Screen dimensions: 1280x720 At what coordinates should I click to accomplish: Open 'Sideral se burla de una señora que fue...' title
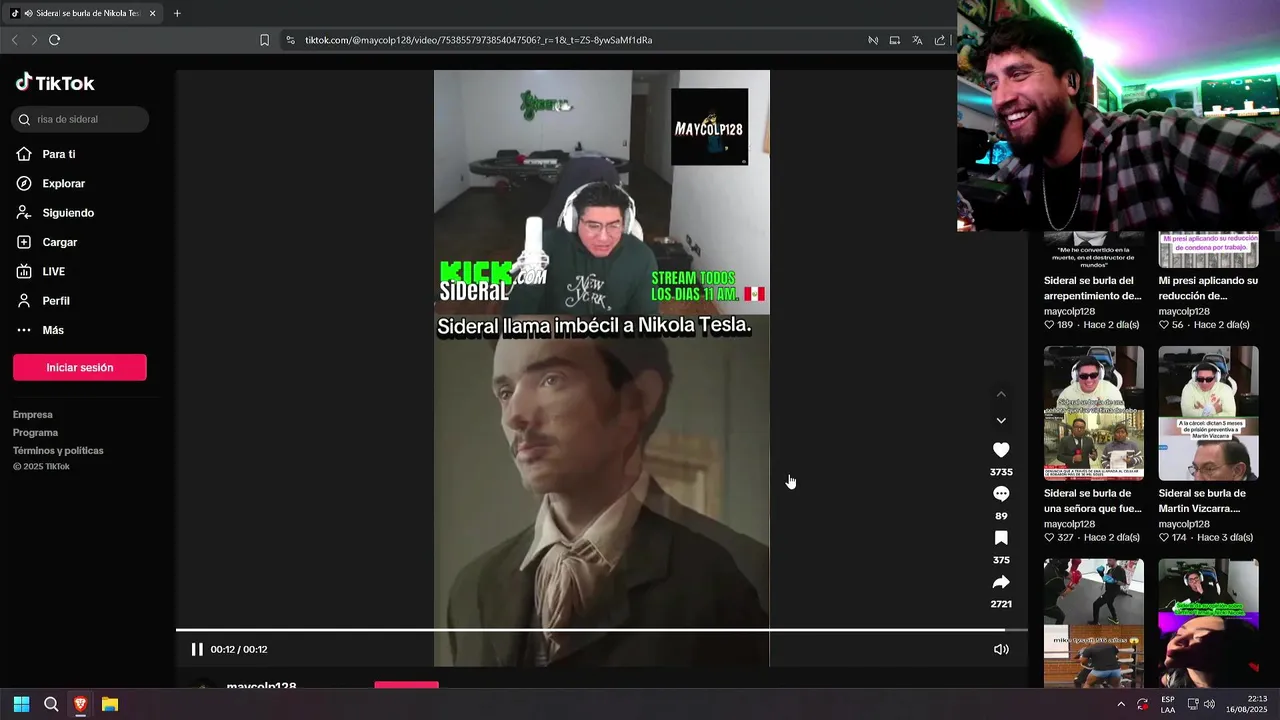(1093, 501)
